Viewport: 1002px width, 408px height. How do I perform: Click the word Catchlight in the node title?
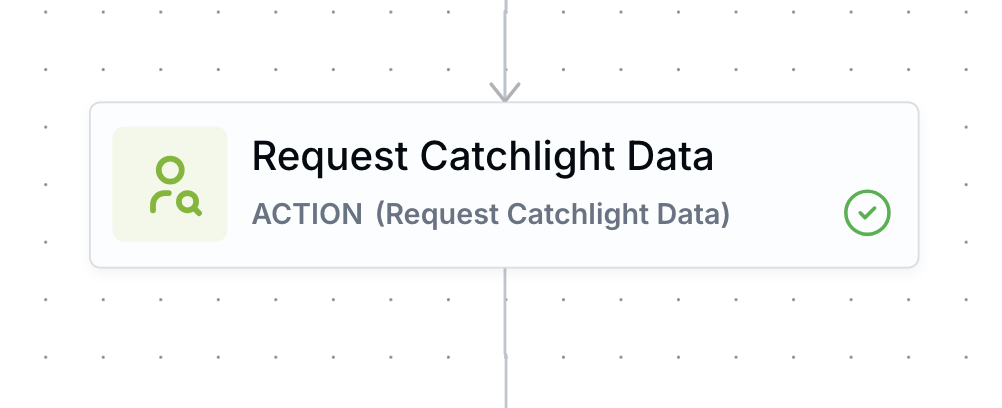click(518, 156)
